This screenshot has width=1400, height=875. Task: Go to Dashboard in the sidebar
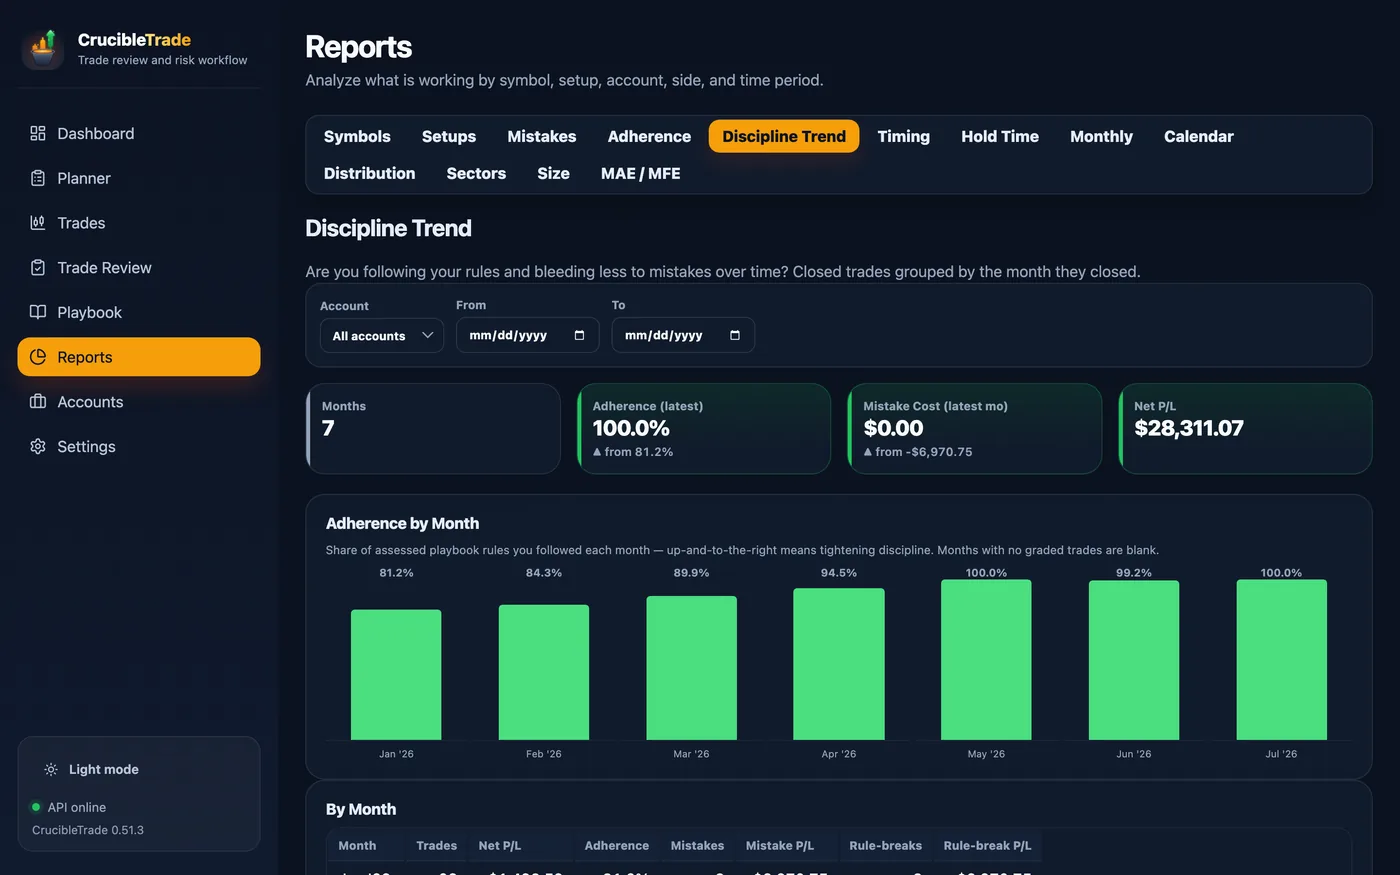(x=139, y=133)
